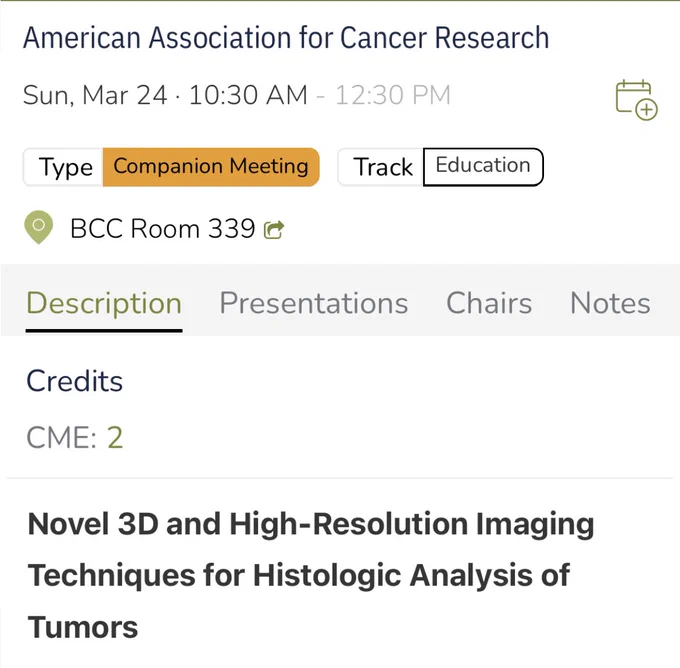Image resolution: width=680 pixels, height=668 pixels.
Task: Tap the Education track badge
Action: [483, 167]
